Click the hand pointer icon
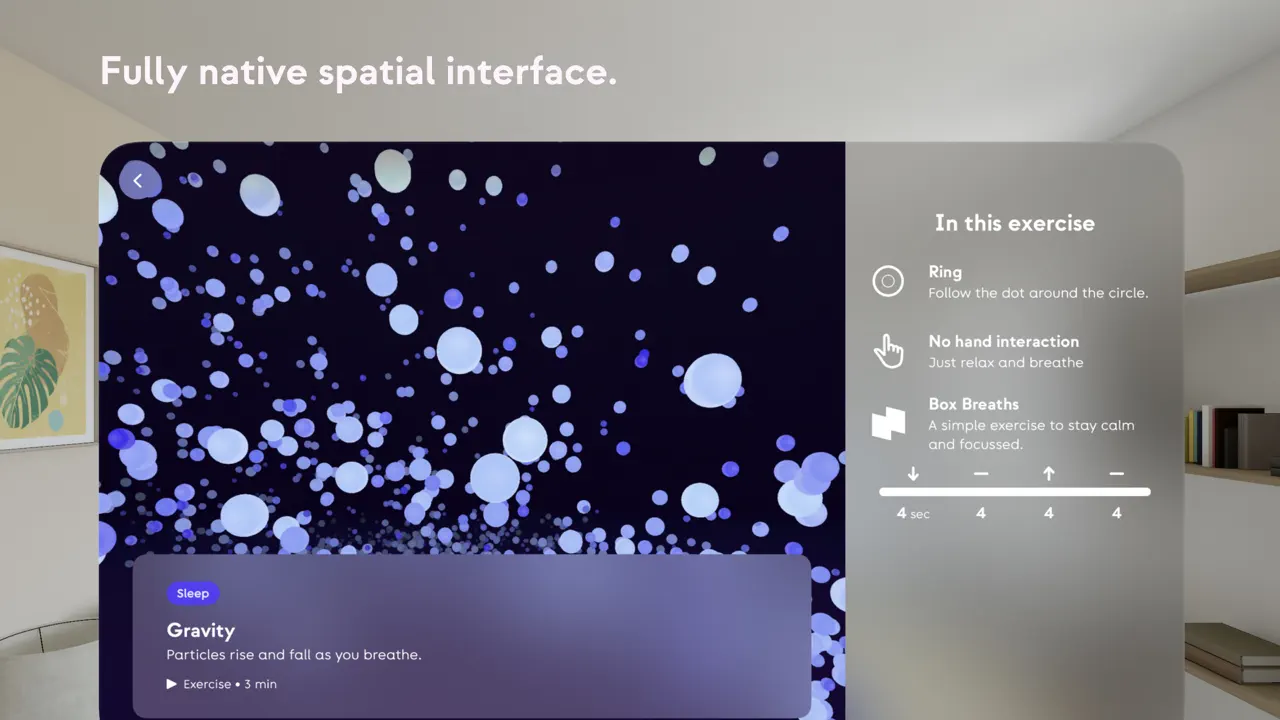The width and height of the screenshot is (1280, 720). click(x=888, y=352)
